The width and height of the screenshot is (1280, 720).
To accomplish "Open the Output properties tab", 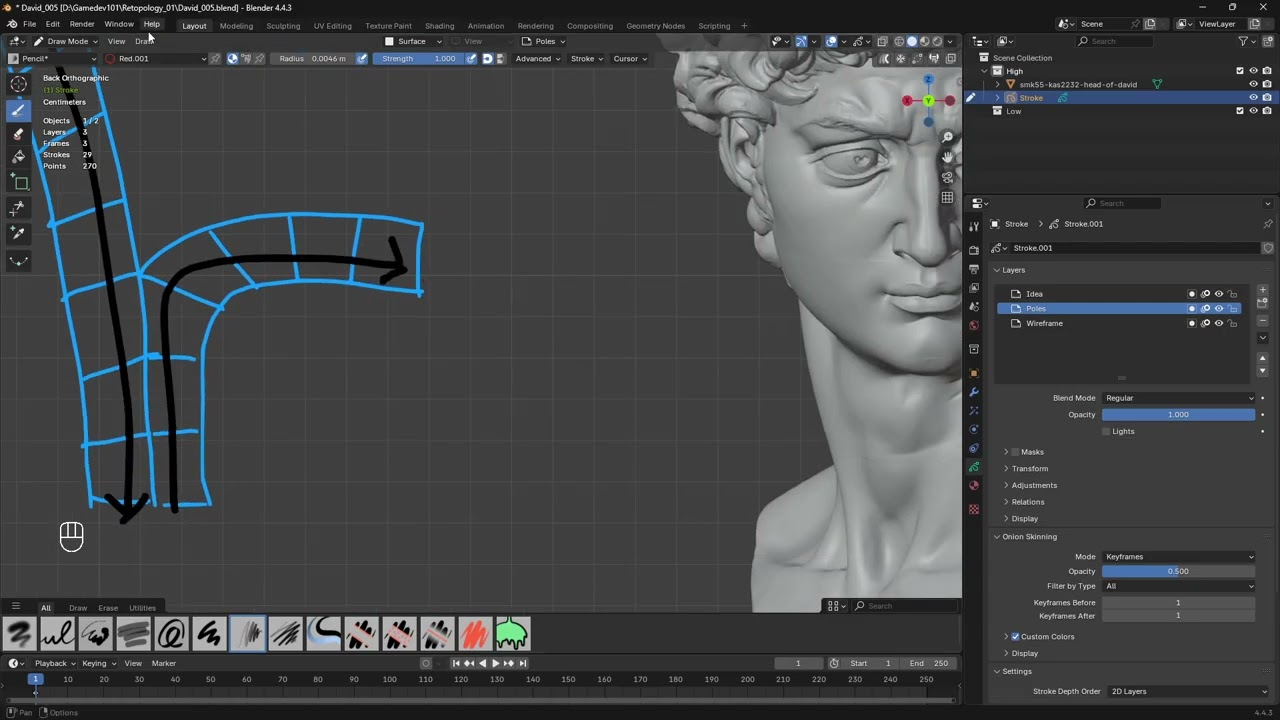I will 974,269.
